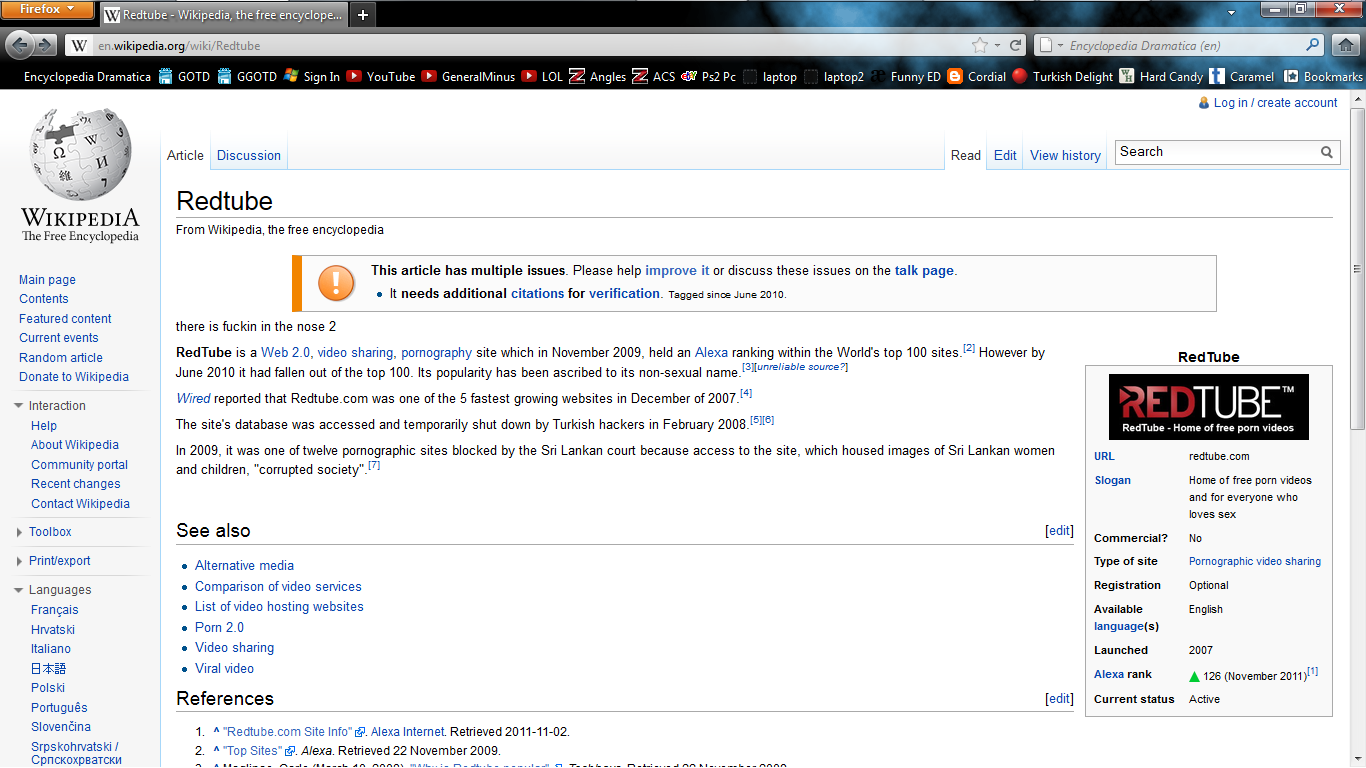The image size is (1366, 768).
Task: Open a new tab with the plus button
Action: click(x=362, y=15)
